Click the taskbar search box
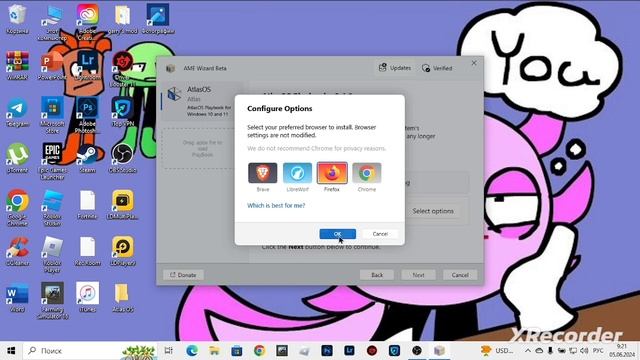The image size is (640, 360). point(90,351)
